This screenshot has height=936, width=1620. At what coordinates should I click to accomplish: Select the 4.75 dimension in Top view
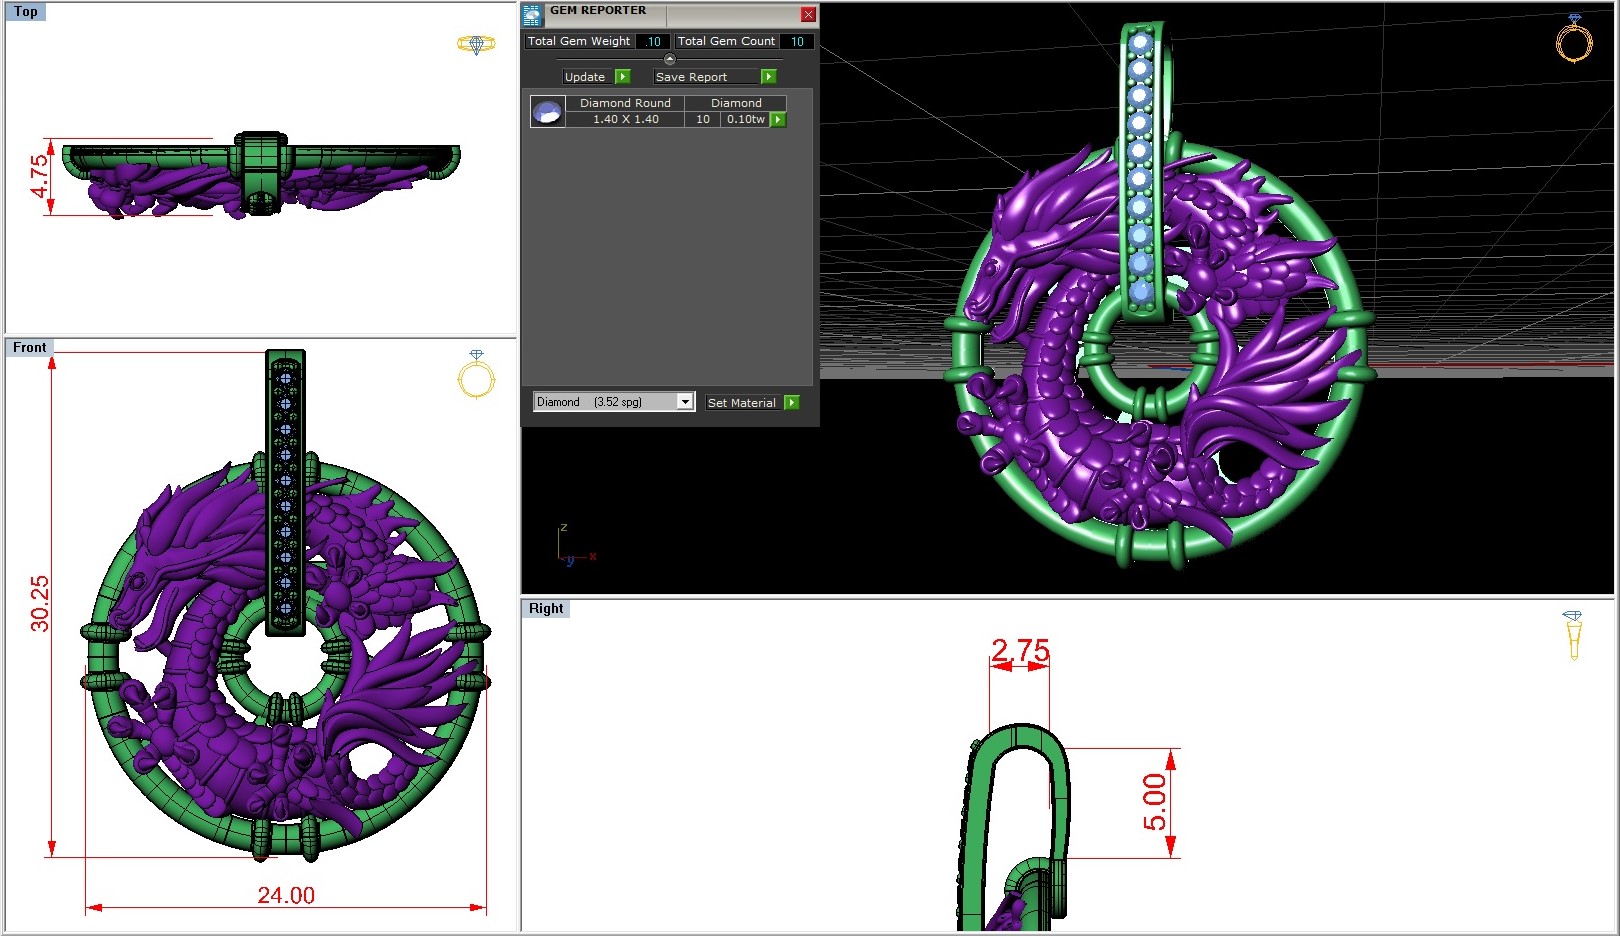pos(39,176)
